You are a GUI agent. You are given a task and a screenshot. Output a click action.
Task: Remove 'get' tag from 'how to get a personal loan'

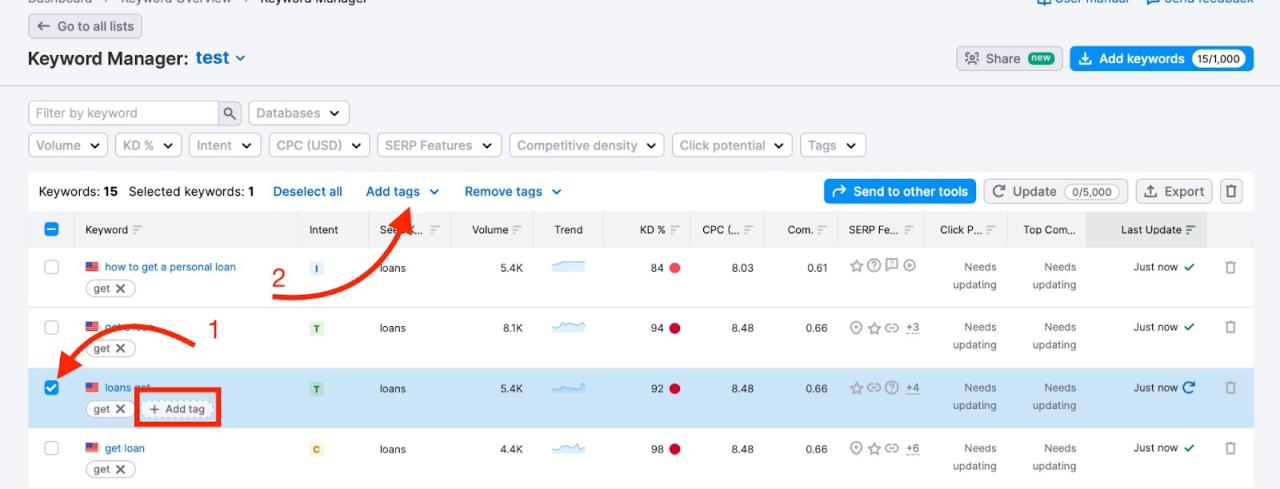(x=120, y=288)
